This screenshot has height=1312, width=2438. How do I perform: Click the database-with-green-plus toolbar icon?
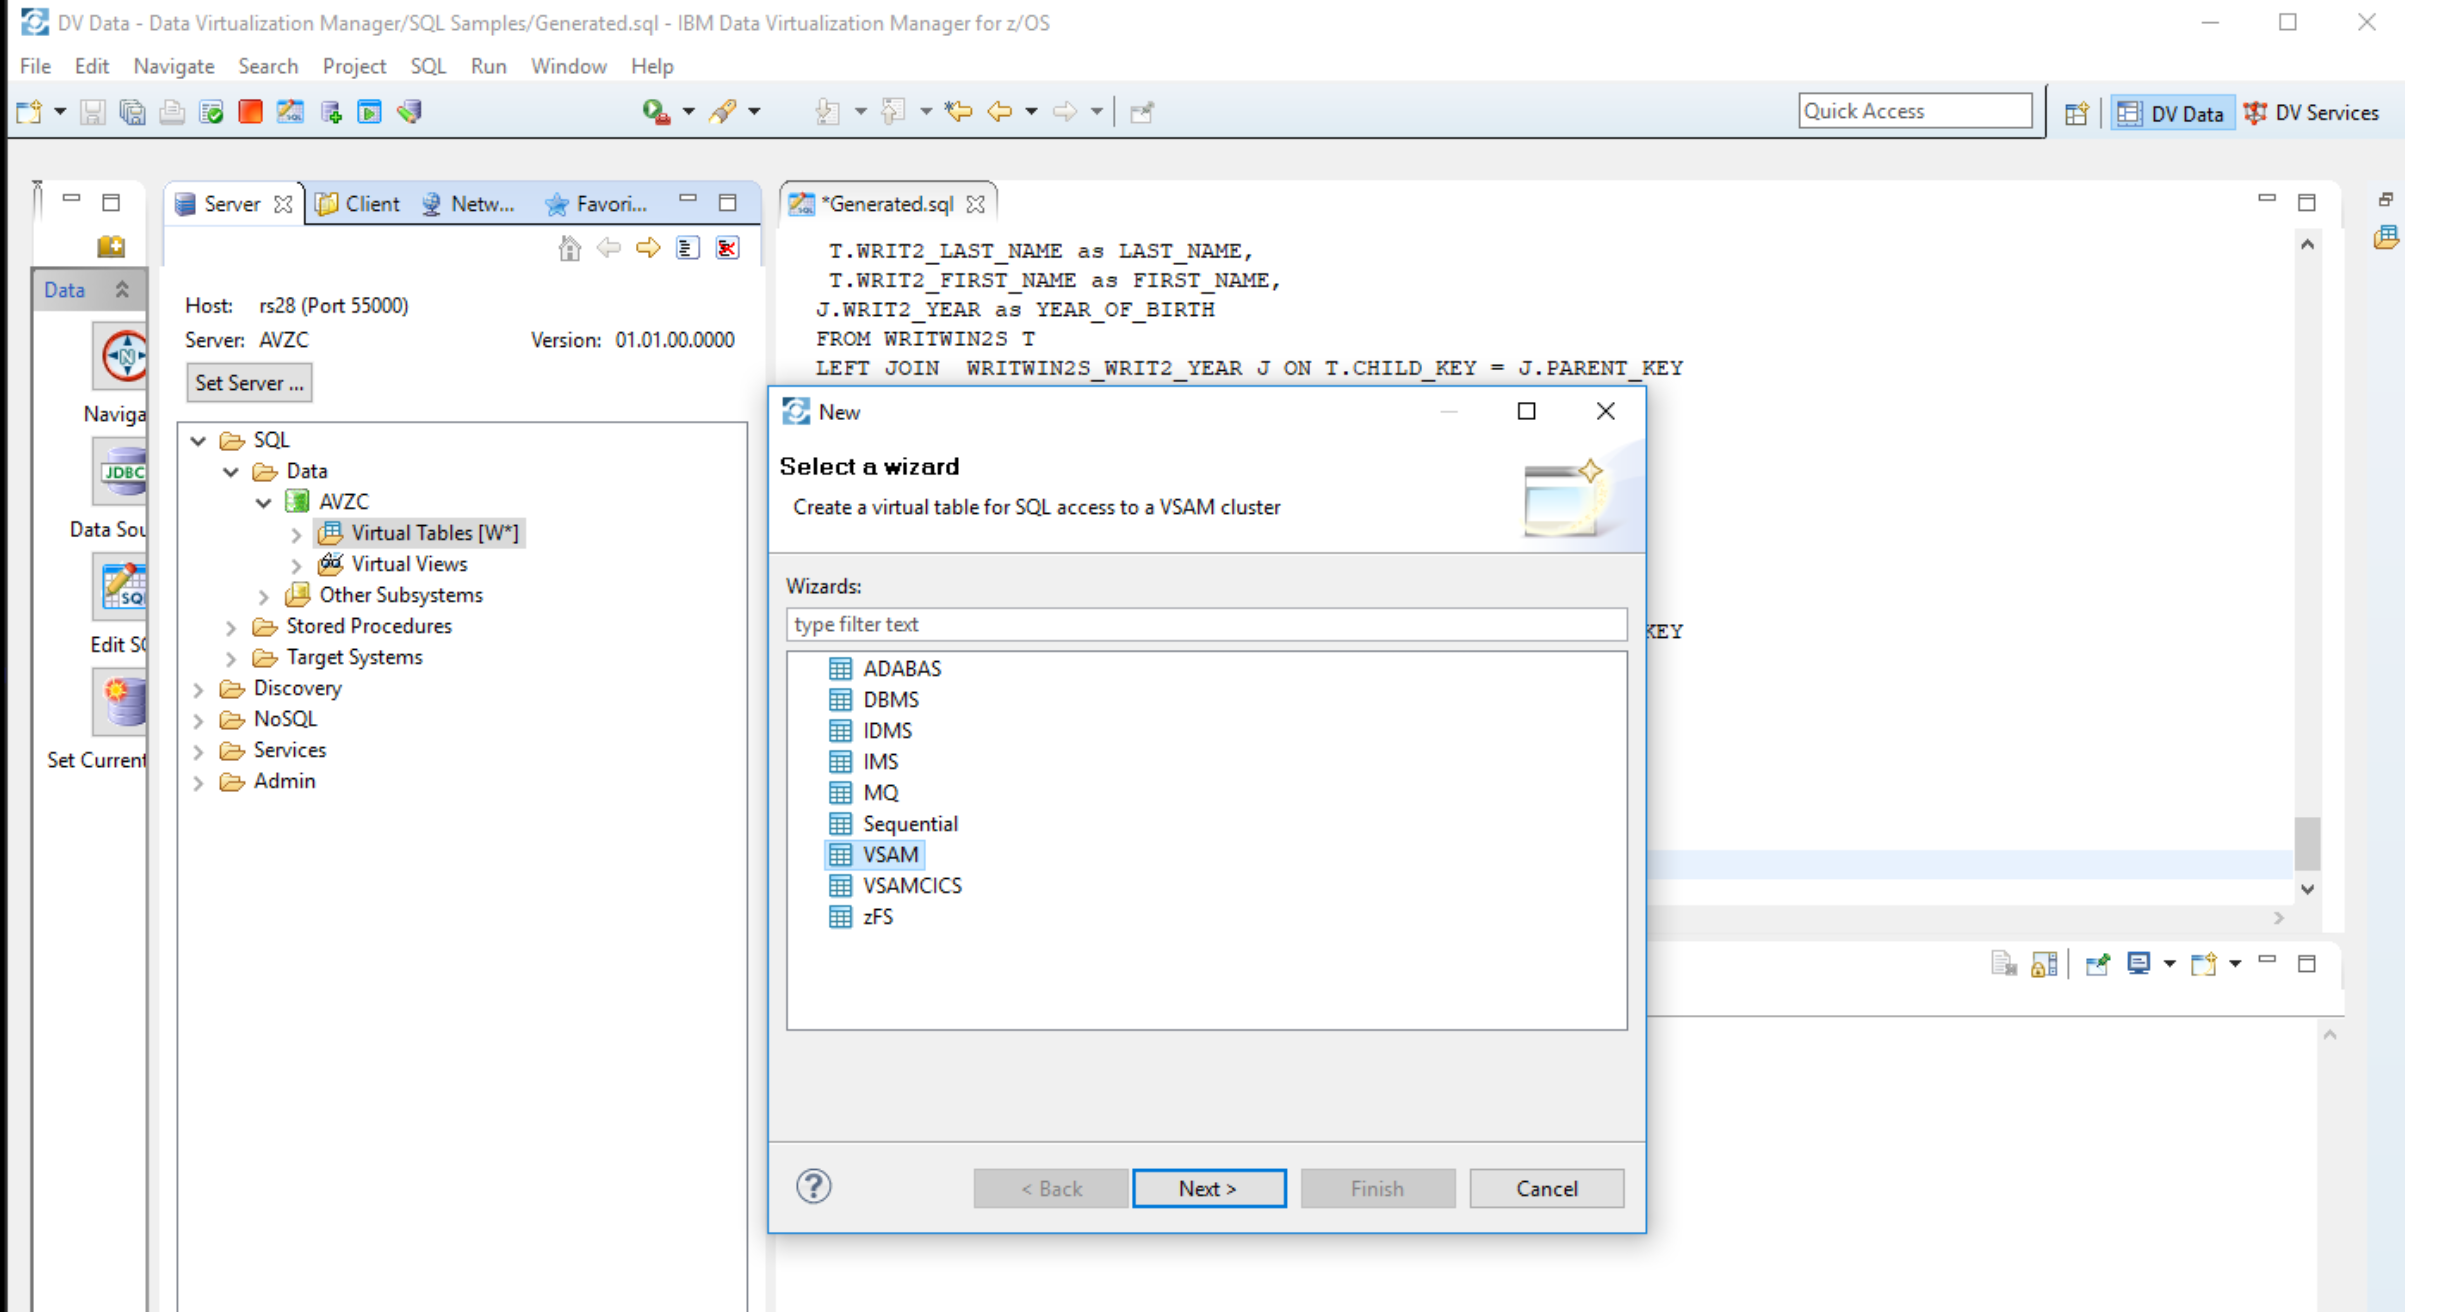pyautogui.click(x=330, y=111)
